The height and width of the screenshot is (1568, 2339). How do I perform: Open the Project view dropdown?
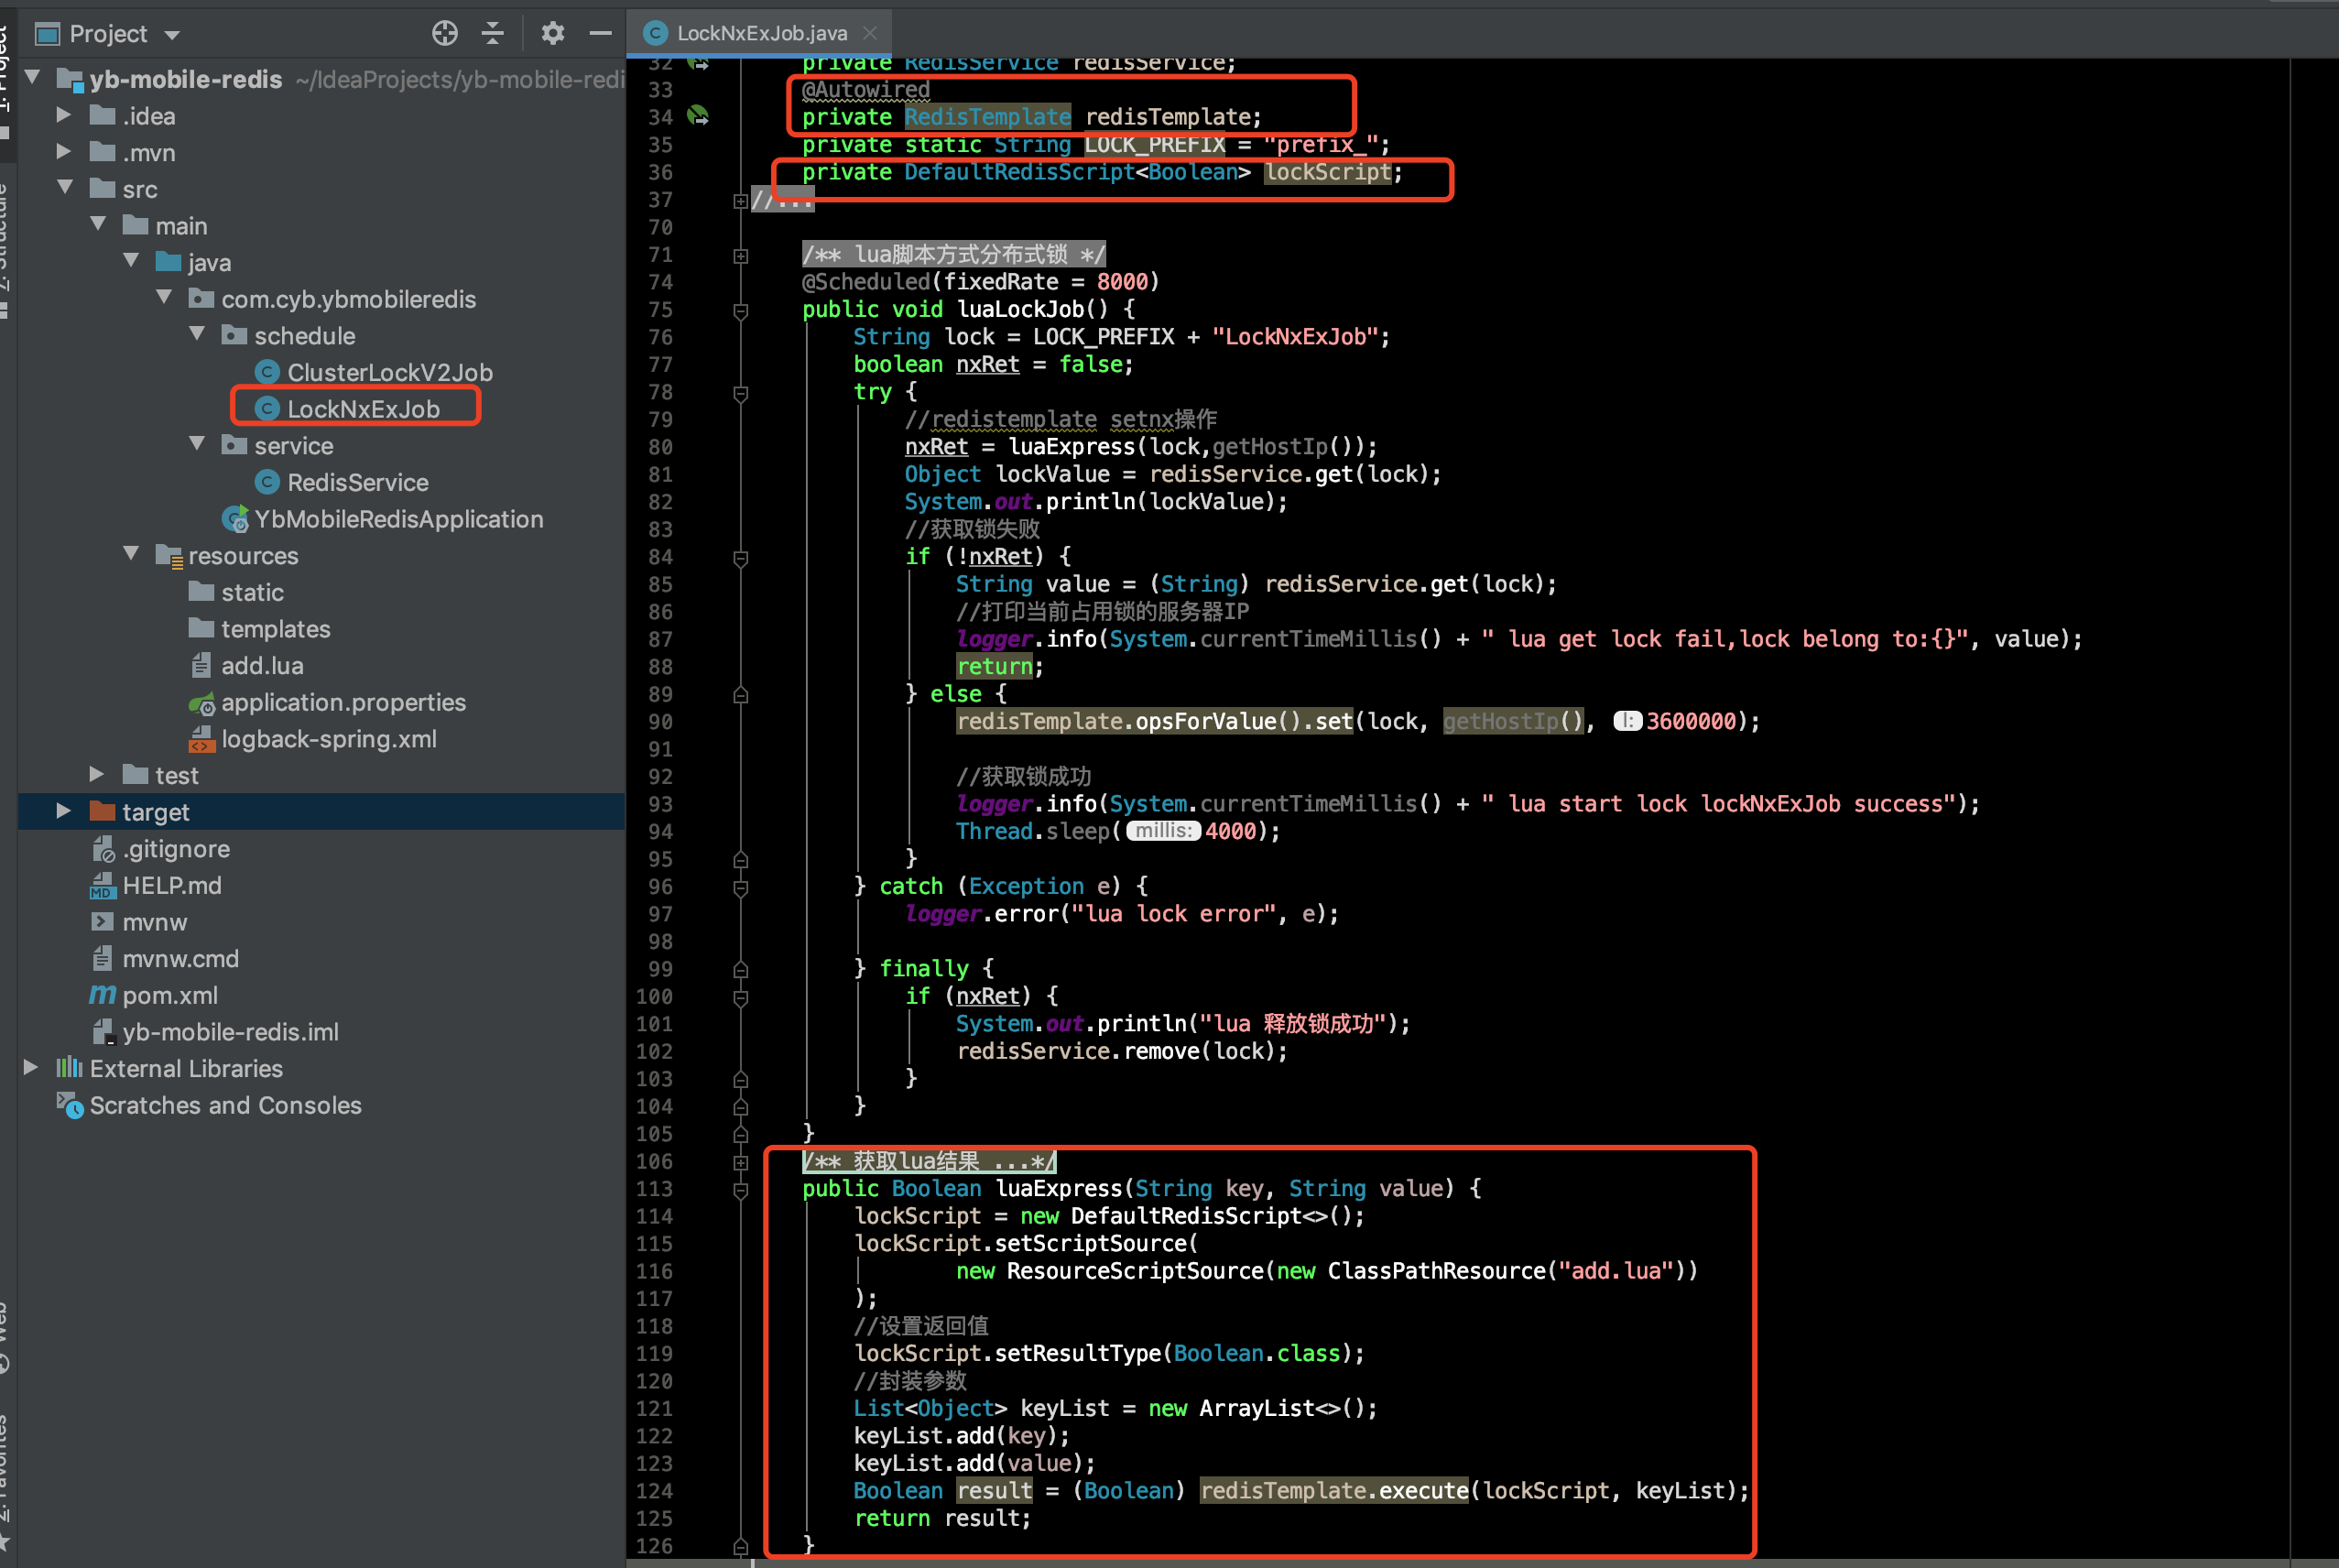[172, 35]
